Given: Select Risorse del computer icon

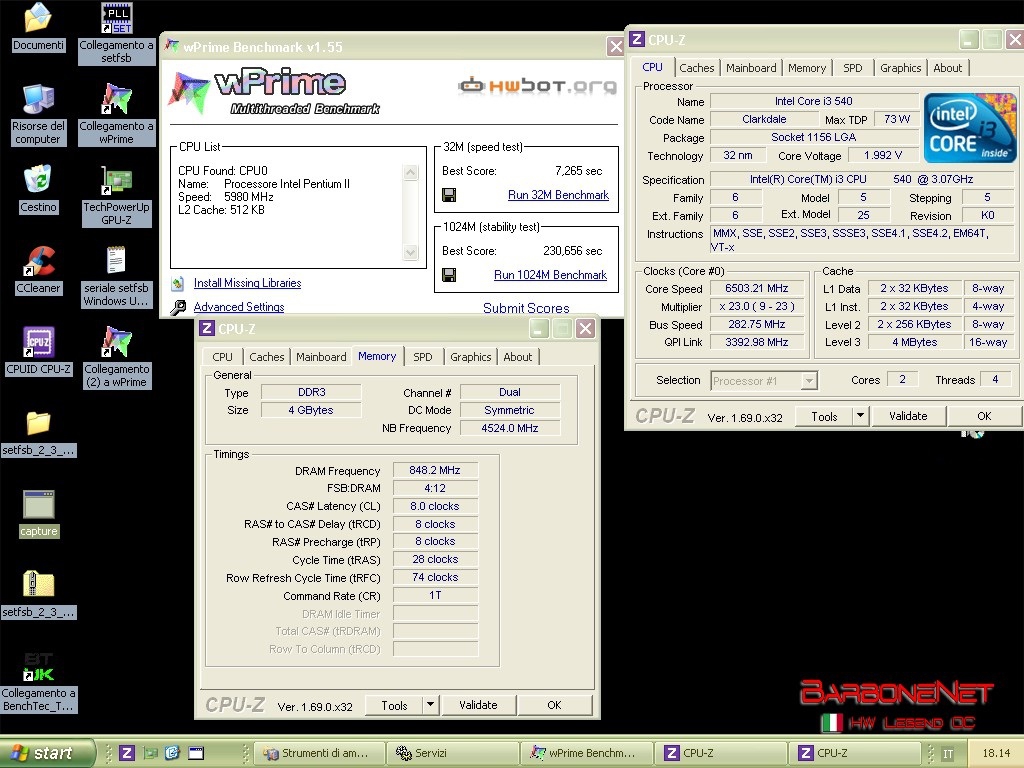Looking at the screenshot, I should 39,99.
